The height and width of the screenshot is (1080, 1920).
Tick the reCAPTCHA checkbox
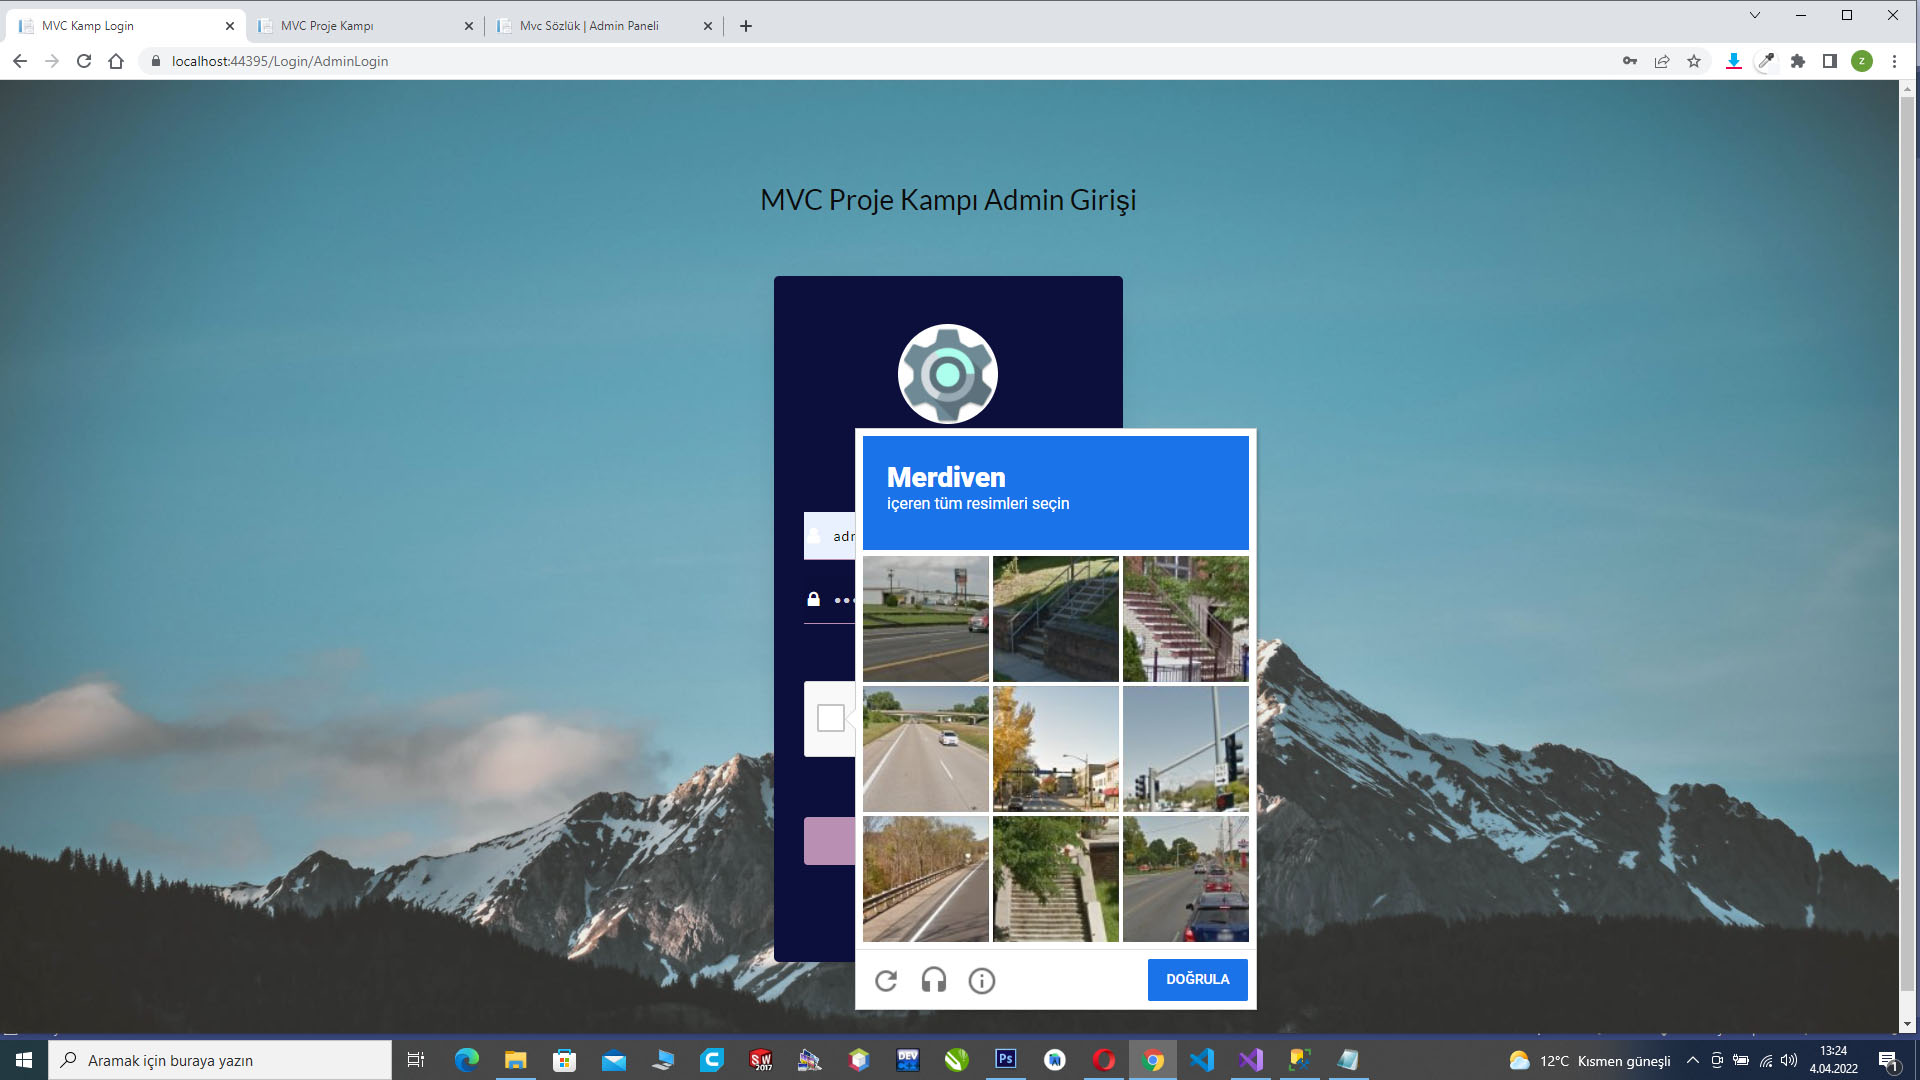click(831, 718)
